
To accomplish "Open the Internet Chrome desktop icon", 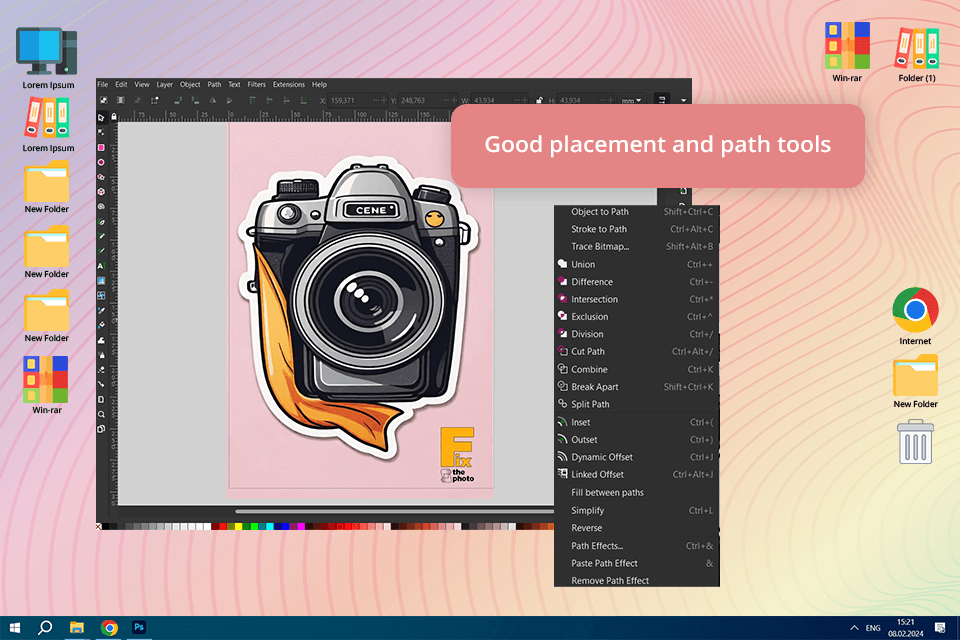I will click(x=915, y=315).
